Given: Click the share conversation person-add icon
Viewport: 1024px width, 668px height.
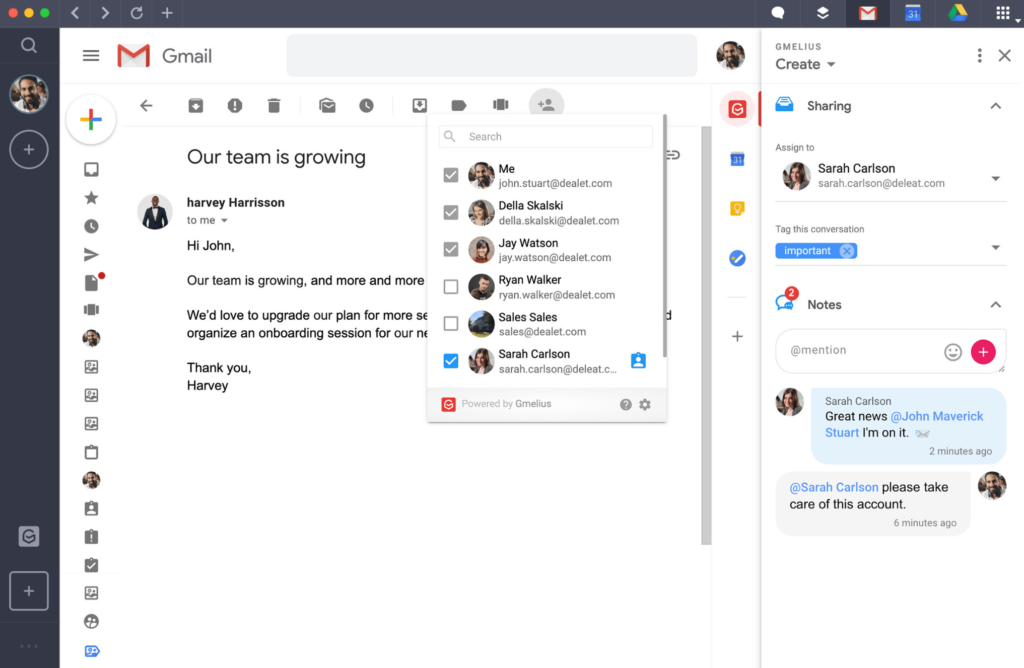Looking at the screenshot, I should click(546, 104).
